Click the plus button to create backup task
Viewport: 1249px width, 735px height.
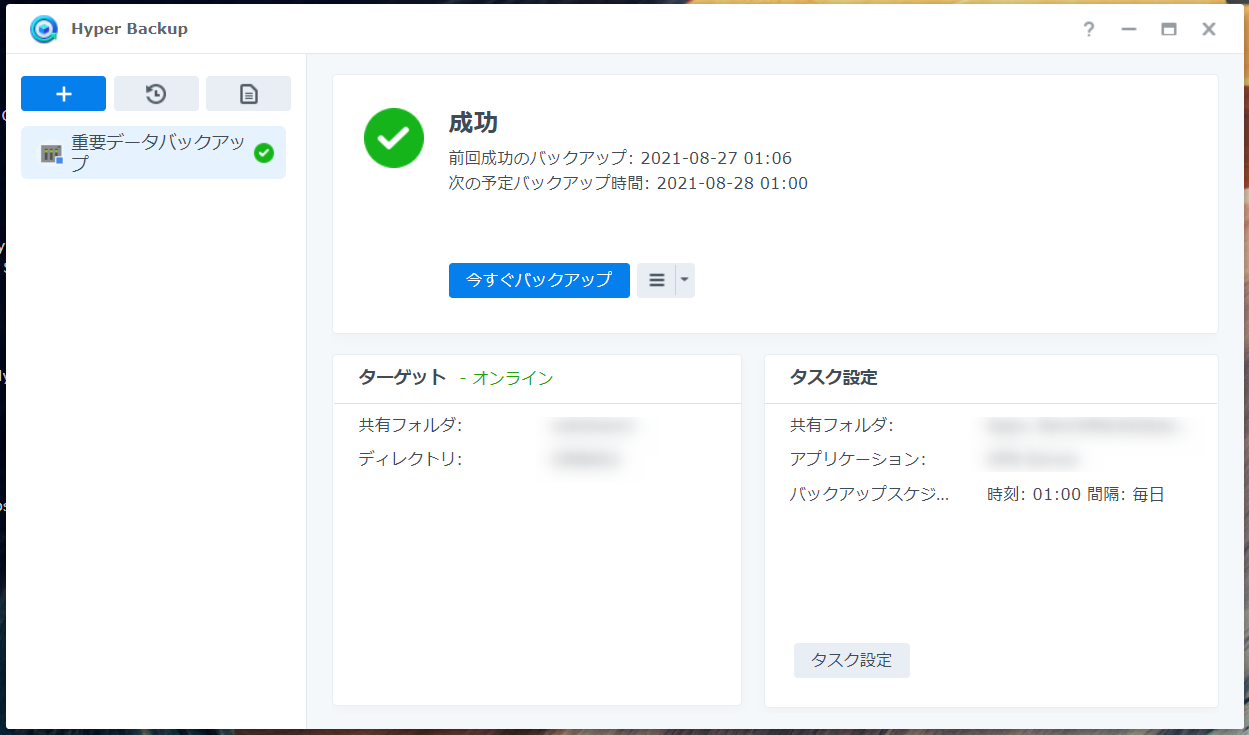point(63,94)
